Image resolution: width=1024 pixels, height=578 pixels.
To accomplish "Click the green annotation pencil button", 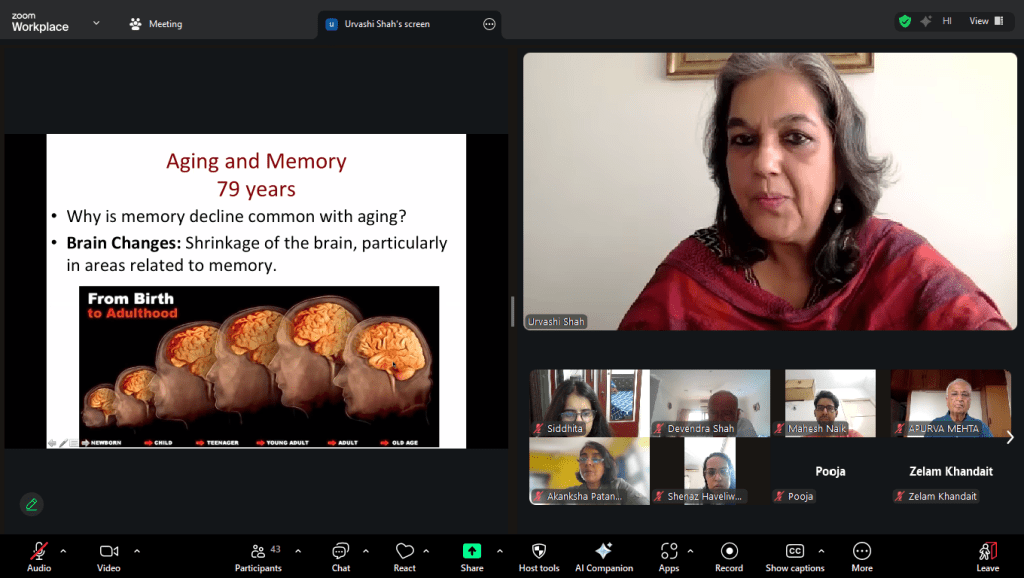I will point(32,504).
